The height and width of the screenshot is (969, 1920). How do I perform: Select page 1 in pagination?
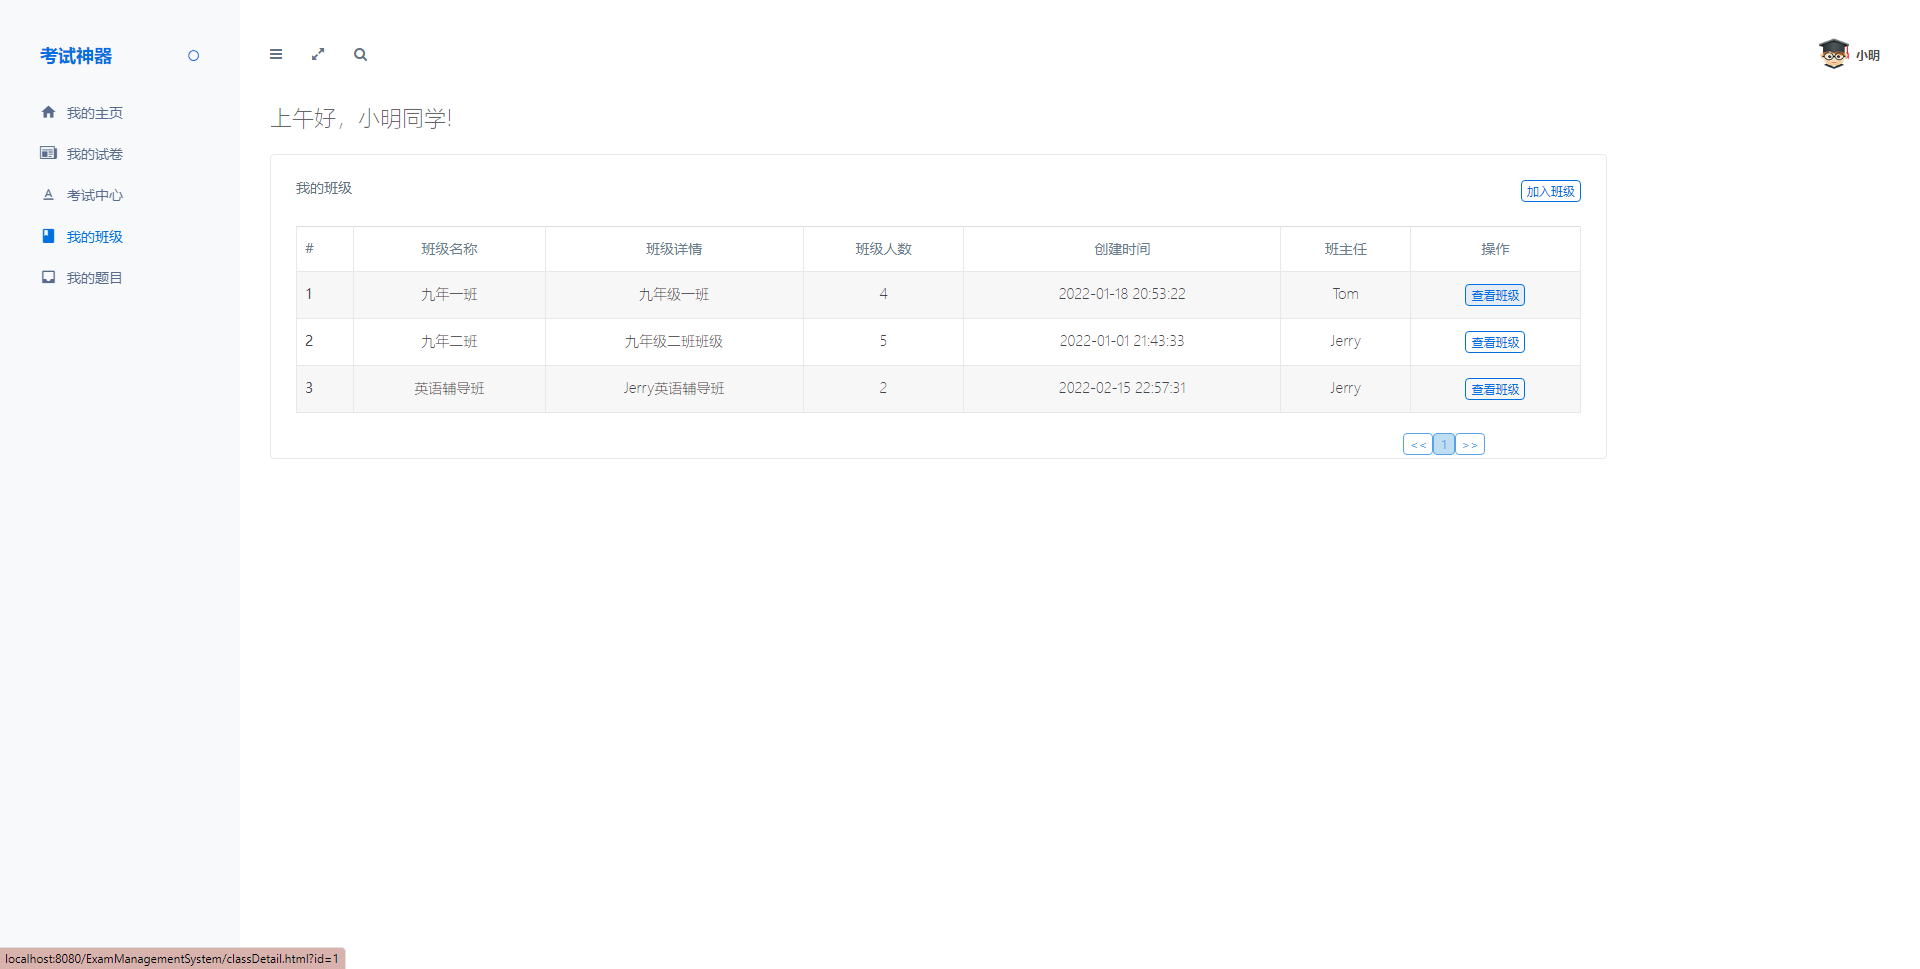1444,444
